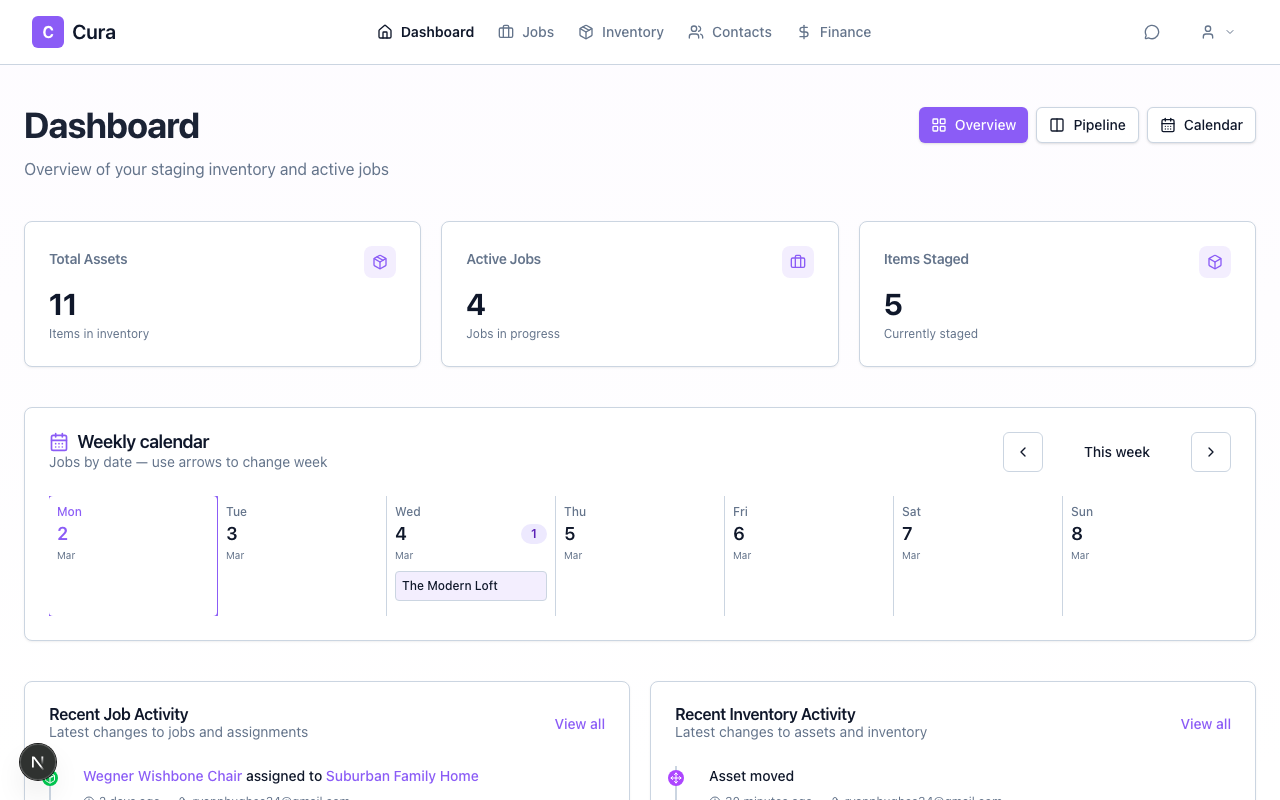
Task: Click the Weekly calendar icon
Action: (58, 441)
